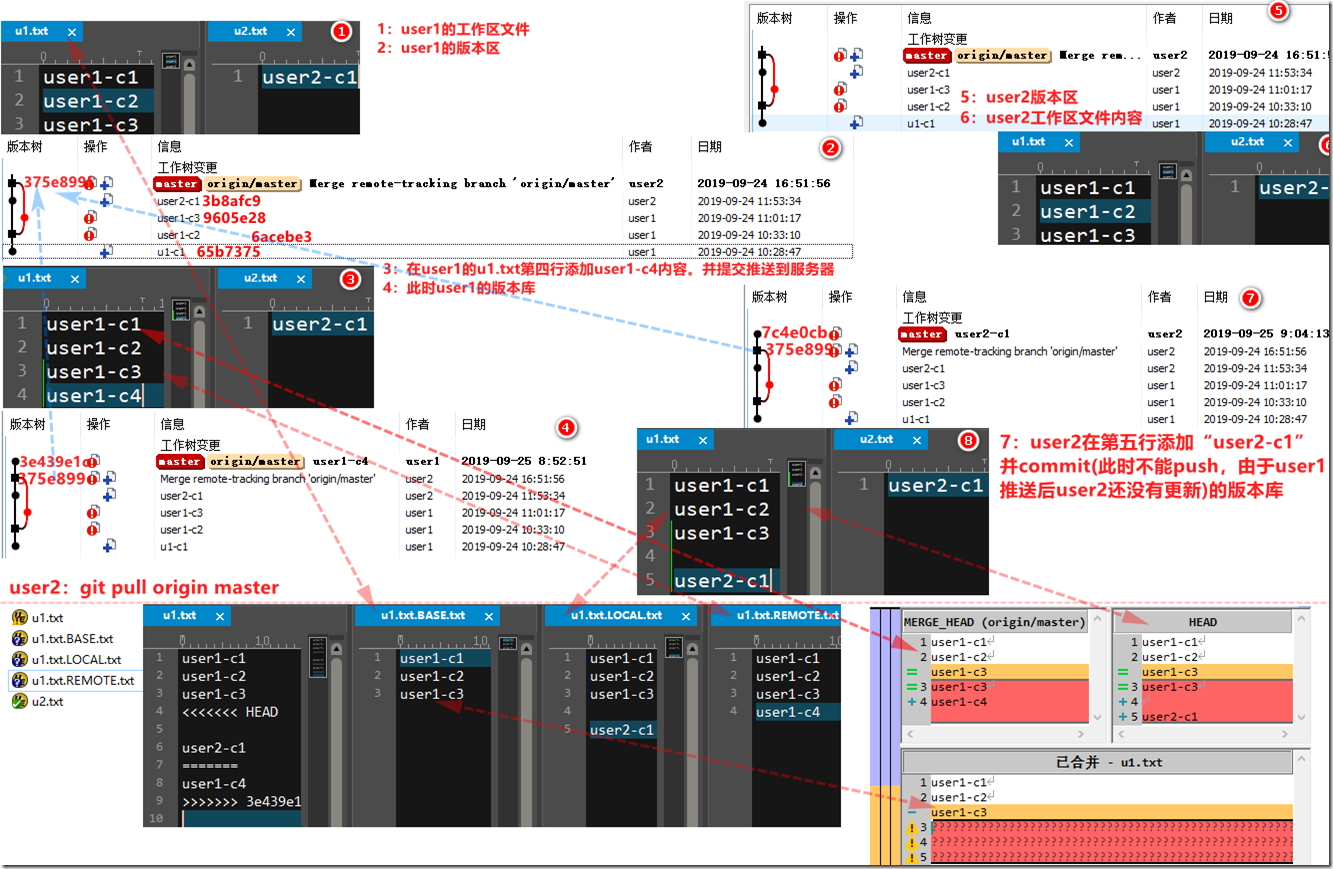Click scroll-up arrow of the merged result pane
1333x869 pixels.
click(1301, 757)
